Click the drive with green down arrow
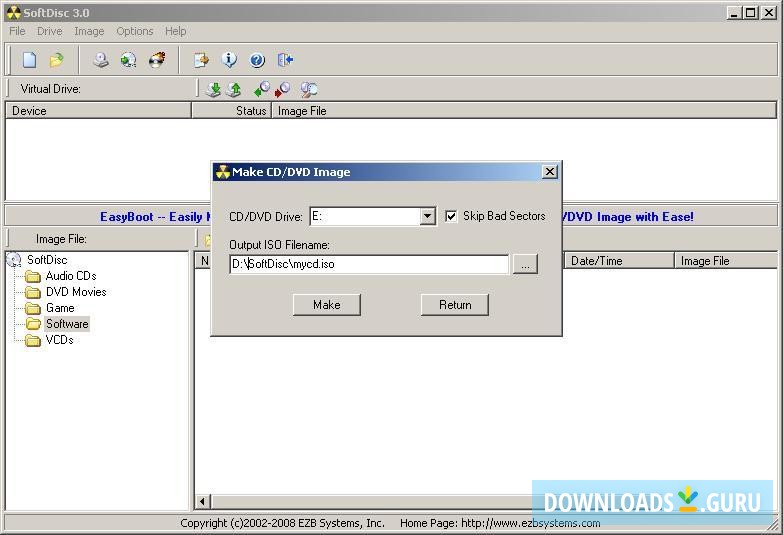783x535 pixels. pos(214,89)
